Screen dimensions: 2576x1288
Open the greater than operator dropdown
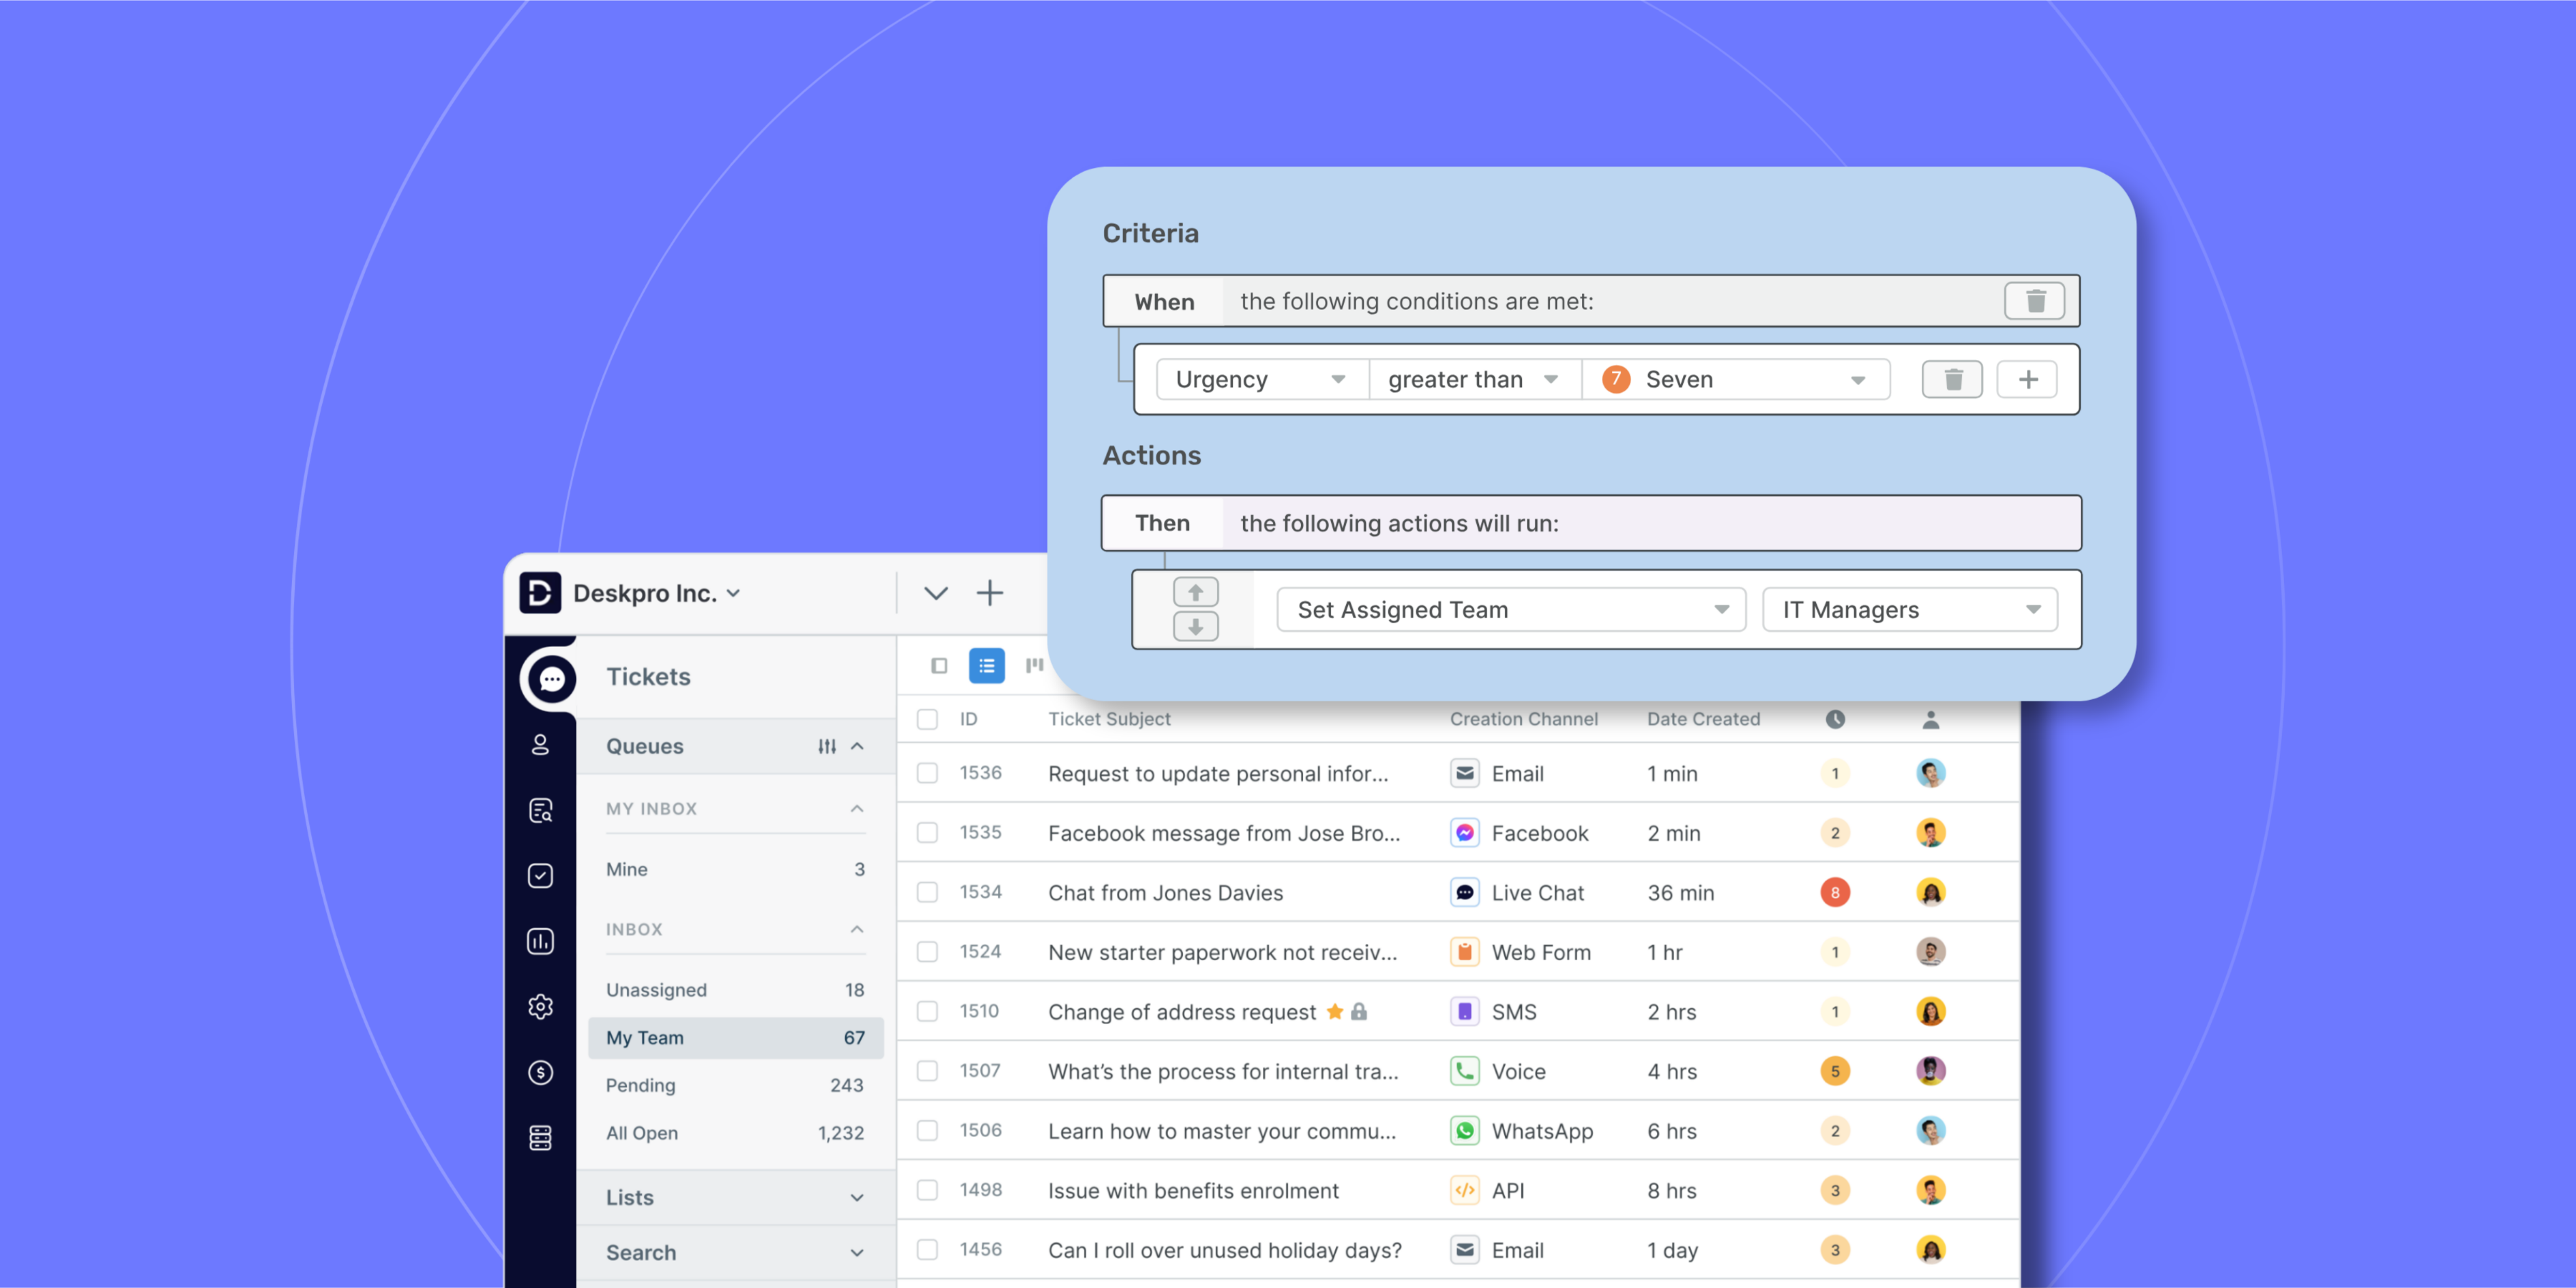[x=1475, y=380]
